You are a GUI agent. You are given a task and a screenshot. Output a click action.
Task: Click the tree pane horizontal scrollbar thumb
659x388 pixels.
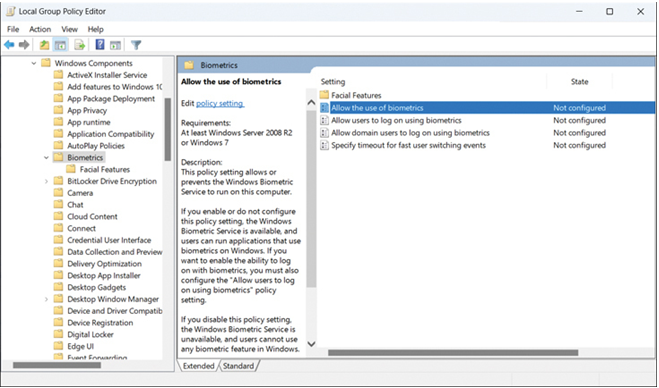click(x=57, y=365)
